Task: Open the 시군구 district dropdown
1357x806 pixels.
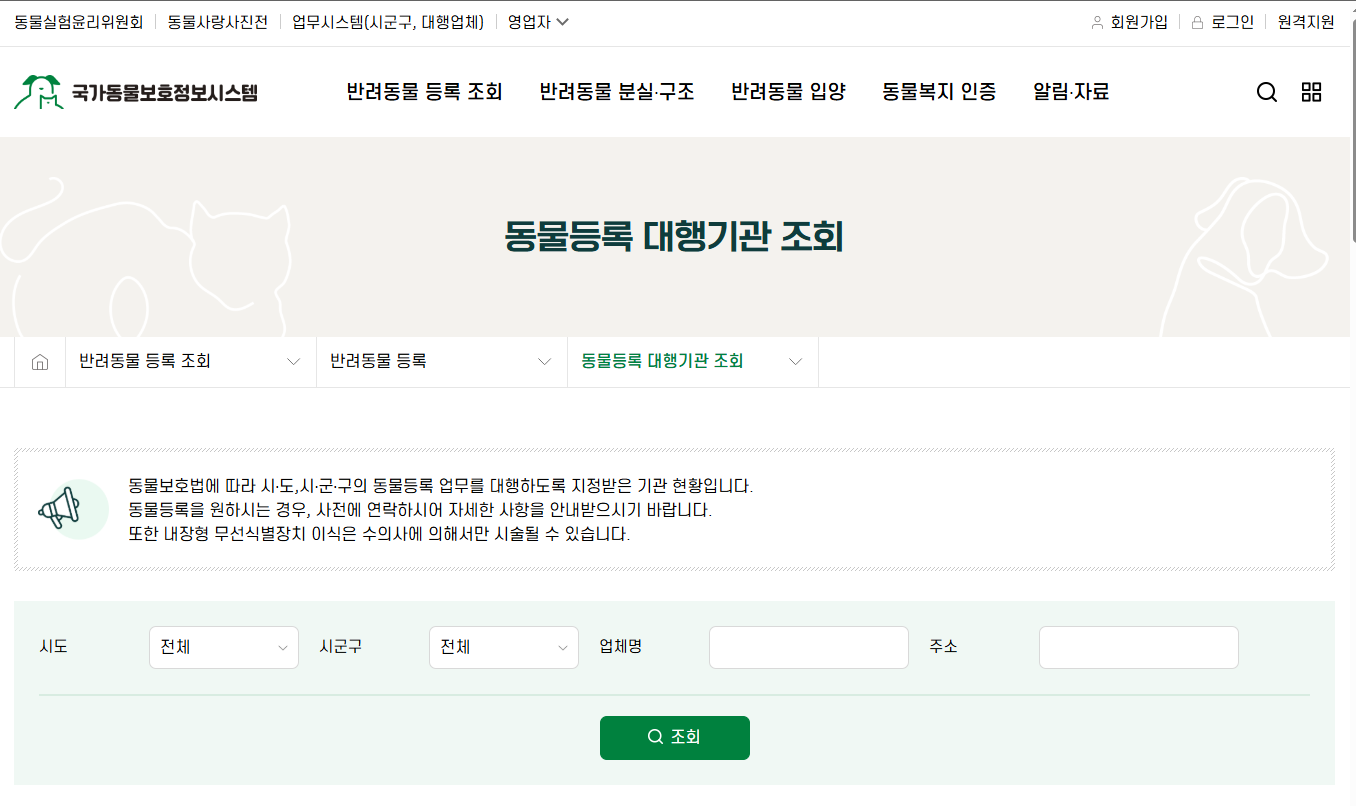Action: (503, 647)
